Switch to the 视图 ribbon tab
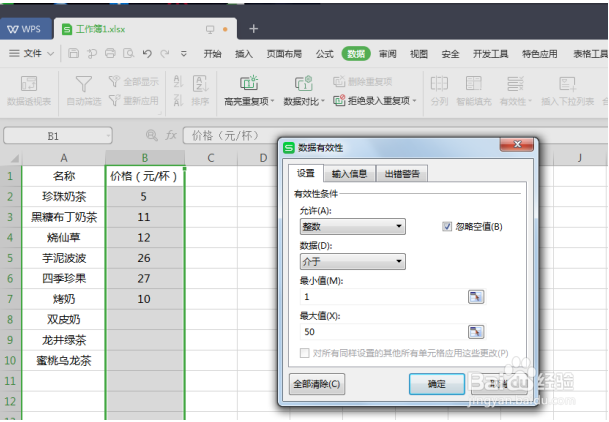Image resolution: width=609 pixels, height=422 pixels. (x=419, y=54)
